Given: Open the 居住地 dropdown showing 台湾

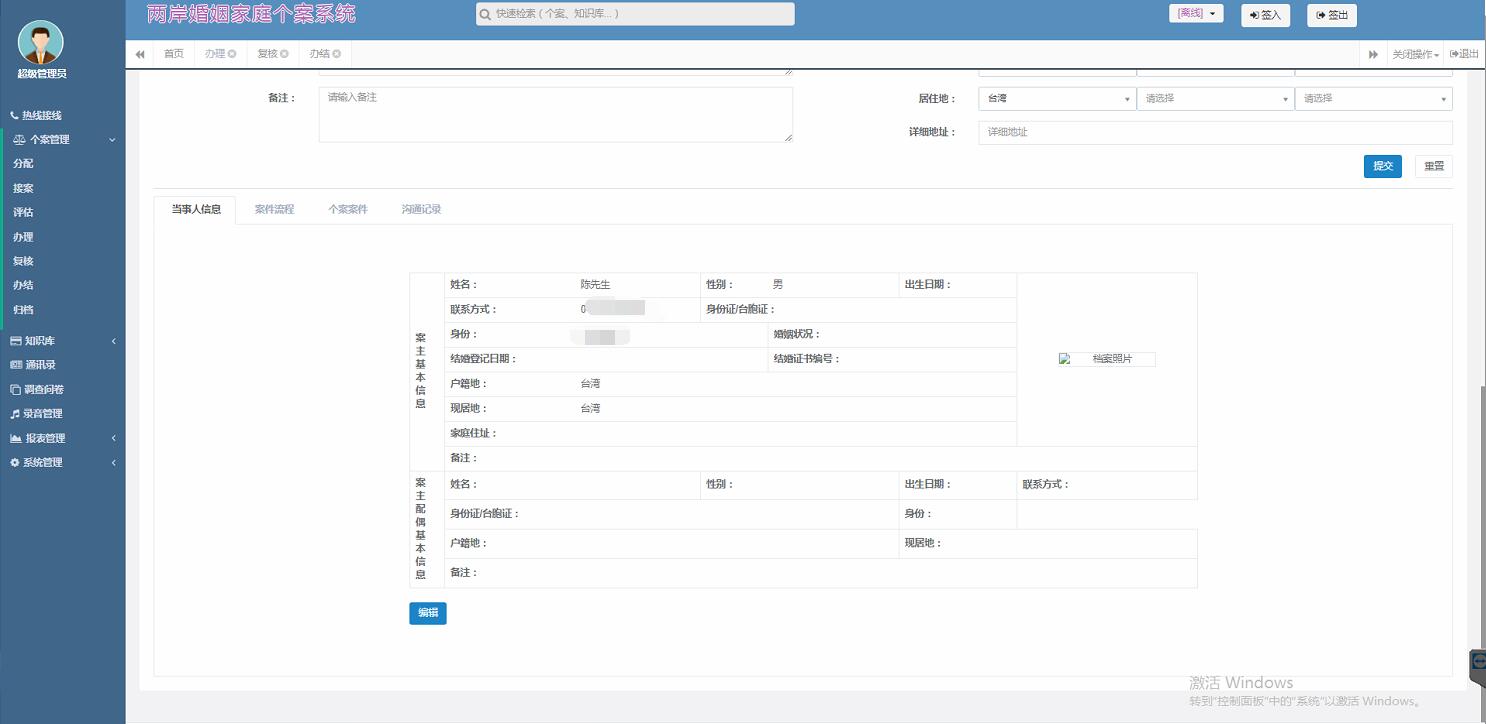Looking at the screenshot, I should click(x=1057, y=99).
